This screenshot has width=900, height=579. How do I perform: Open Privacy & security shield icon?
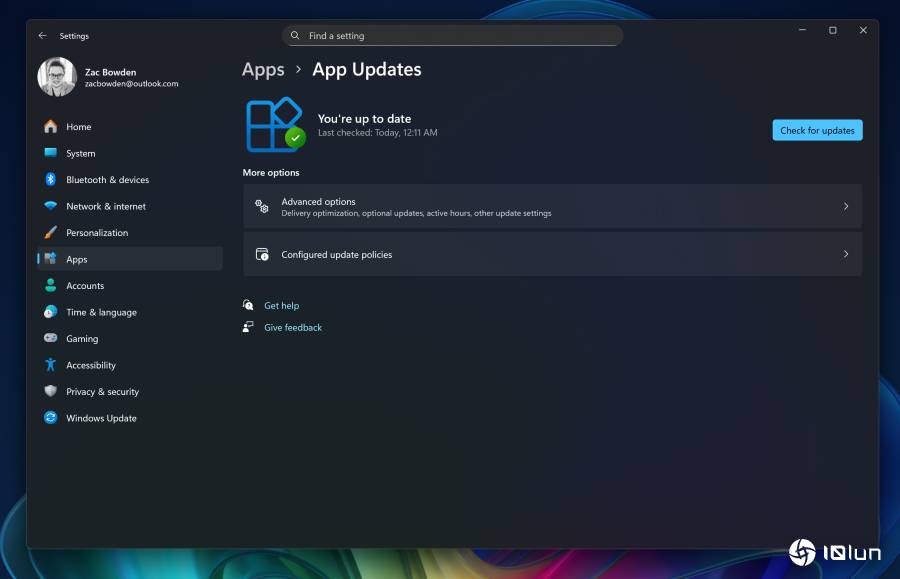[50, 392]
